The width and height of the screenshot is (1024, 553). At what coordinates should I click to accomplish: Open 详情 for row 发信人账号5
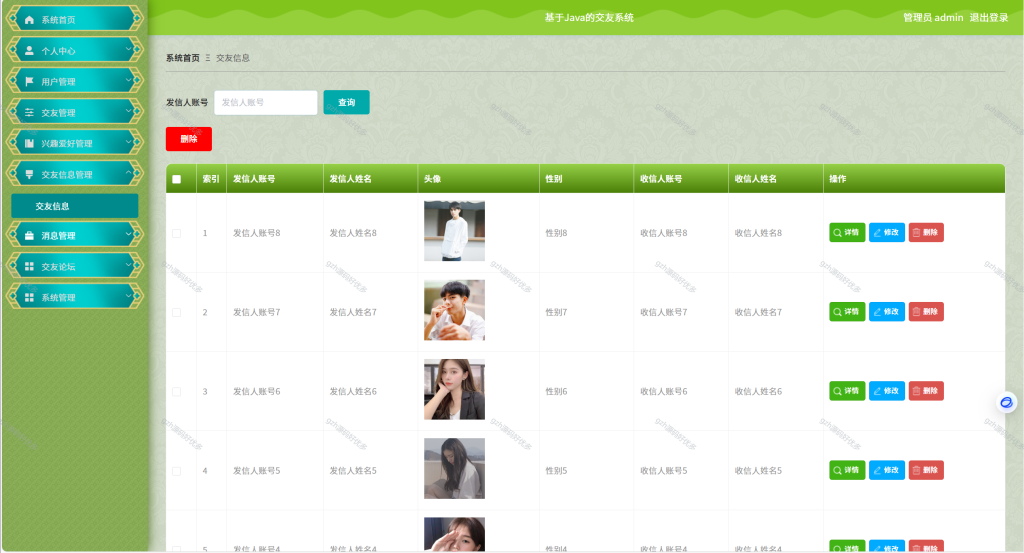847,470
